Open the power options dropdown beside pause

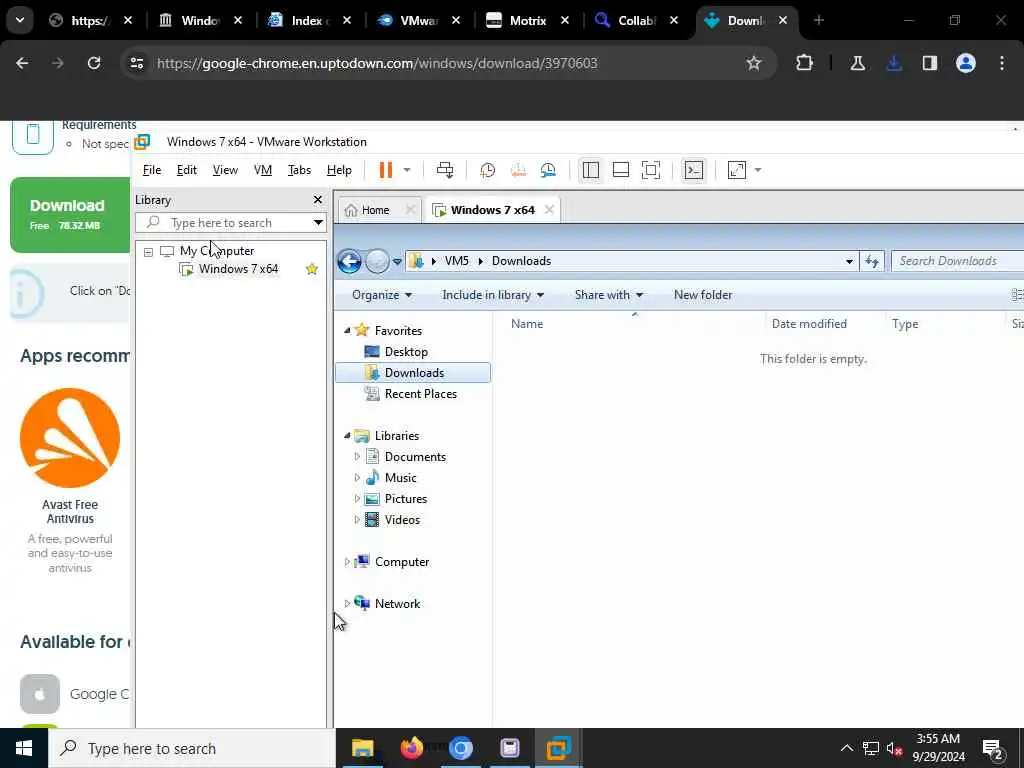(x=407, y=170)
